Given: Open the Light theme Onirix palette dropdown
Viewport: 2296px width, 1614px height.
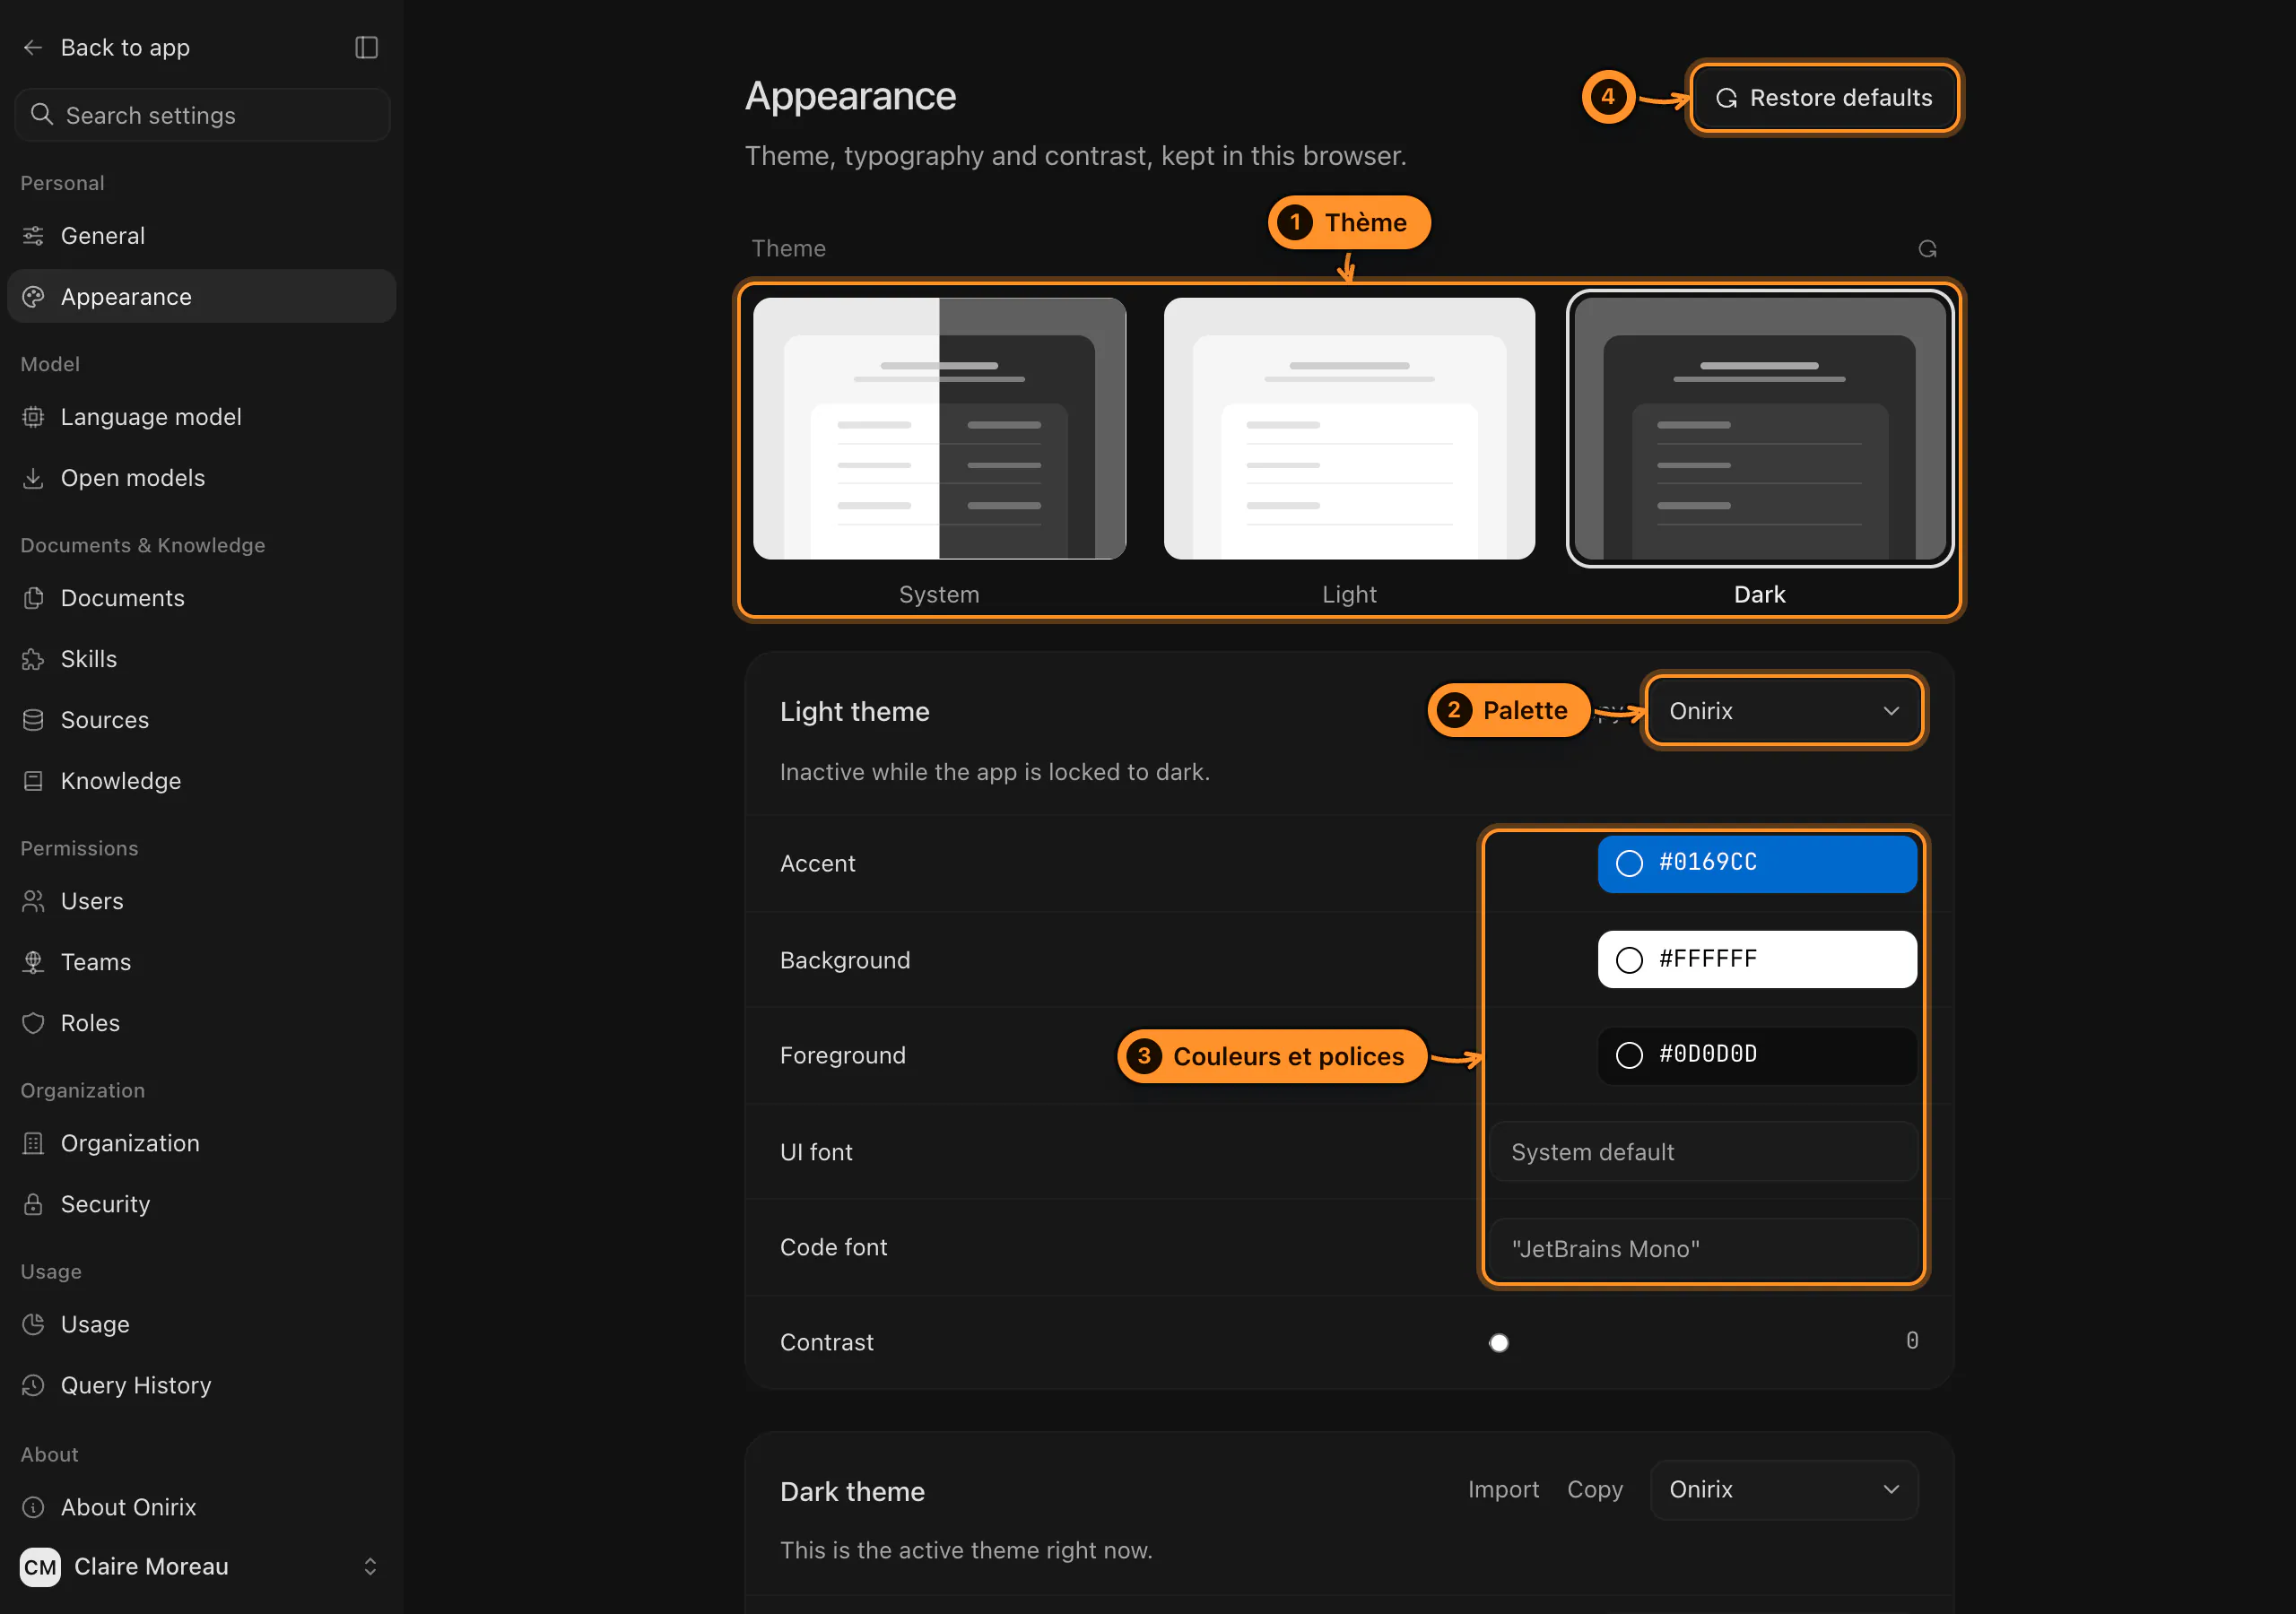Looking at the screenshot, I should [1784, 711].
